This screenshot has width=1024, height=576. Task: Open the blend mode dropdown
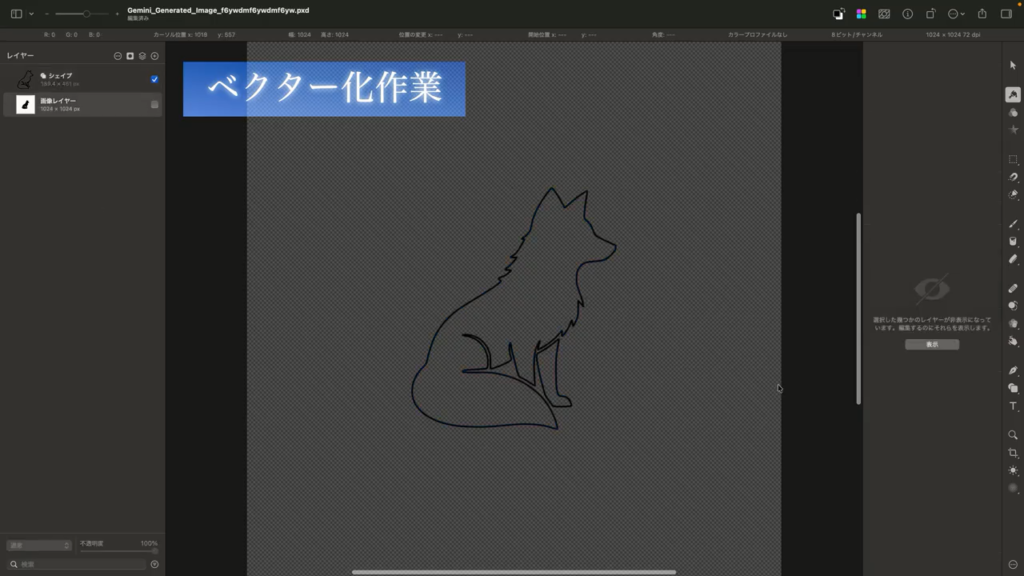point(39,546)
